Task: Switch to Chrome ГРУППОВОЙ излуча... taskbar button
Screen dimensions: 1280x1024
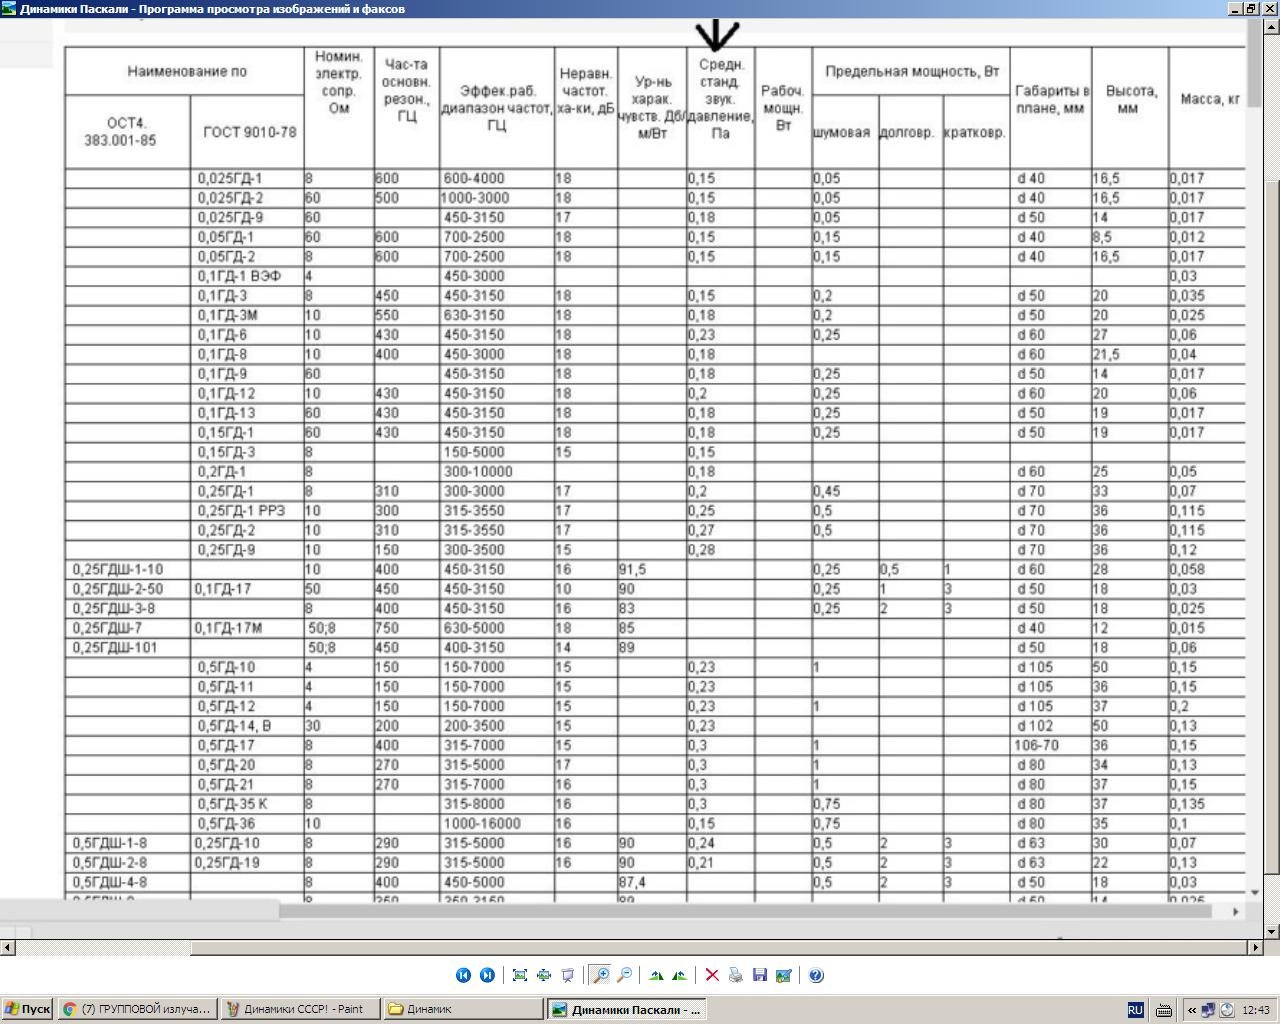Action: [x=136, y=1009]
